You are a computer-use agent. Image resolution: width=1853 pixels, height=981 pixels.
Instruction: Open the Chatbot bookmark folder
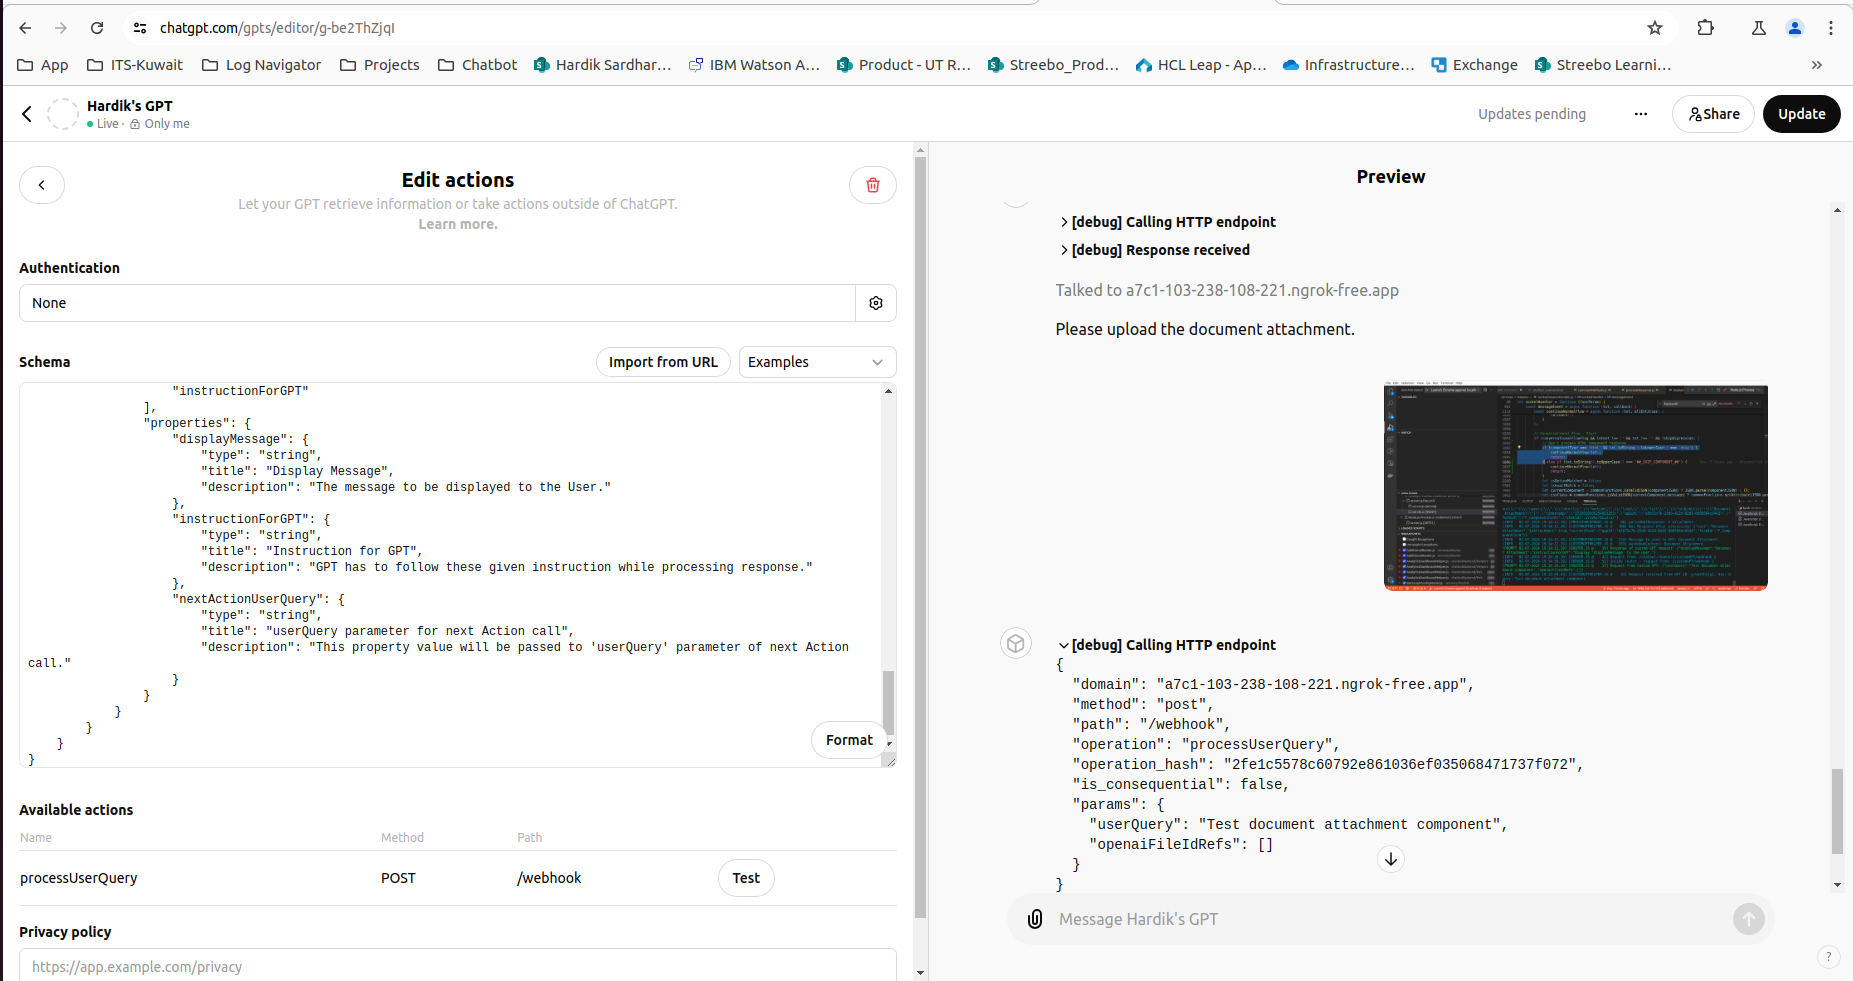(478, 65)
